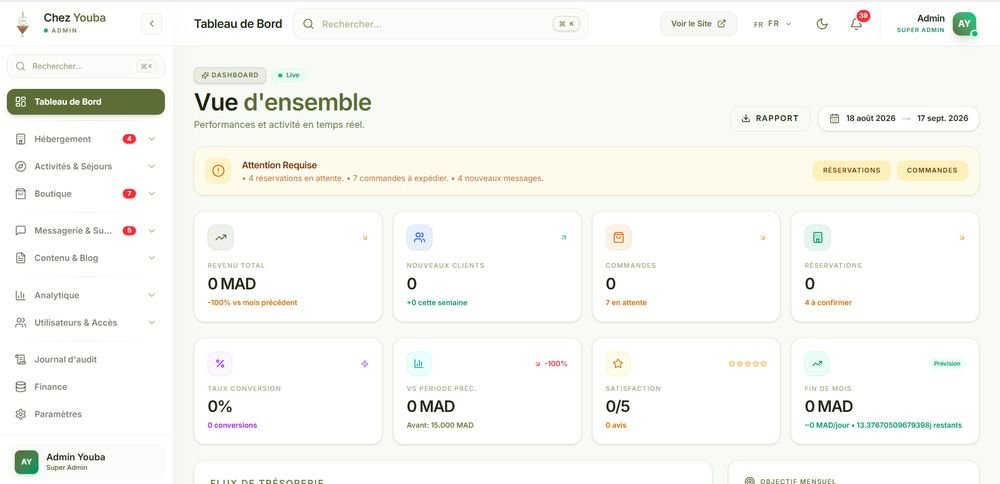The width and height of the screenshot is (1000, 484).
Task: Open Tableau de Bord in sidebar
Action: click(x=85, y=102)
